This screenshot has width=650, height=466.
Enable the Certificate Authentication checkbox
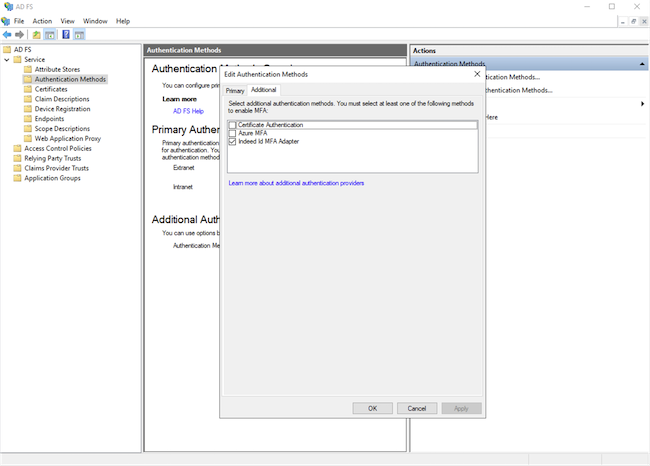(233, 125)
